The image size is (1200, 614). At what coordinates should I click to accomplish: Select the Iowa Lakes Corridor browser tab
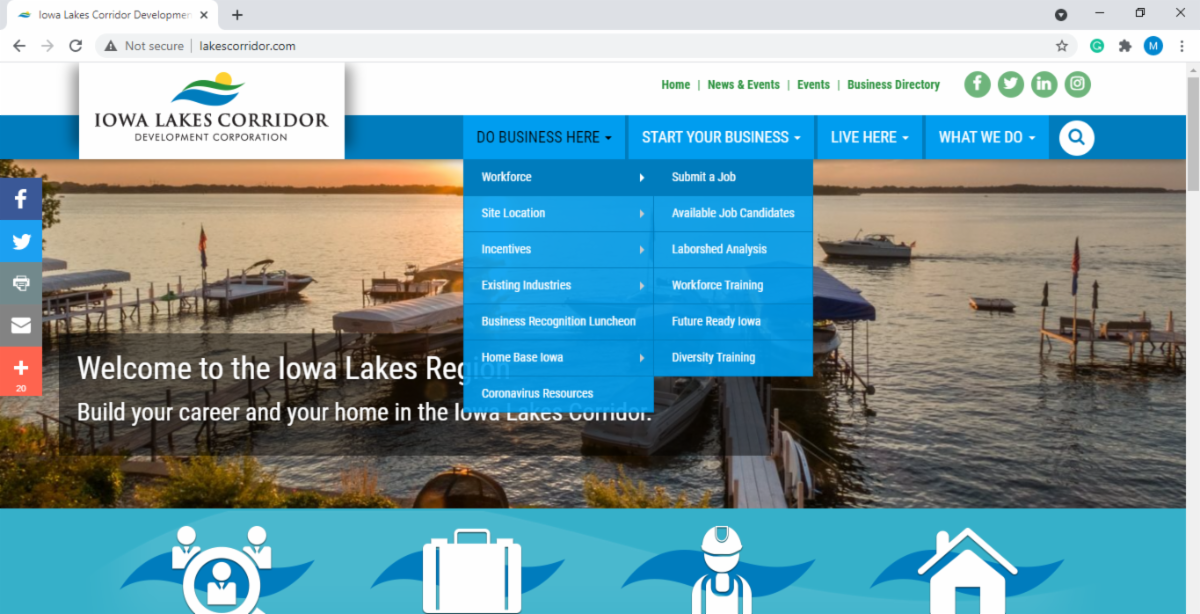[x=110, y=15]
